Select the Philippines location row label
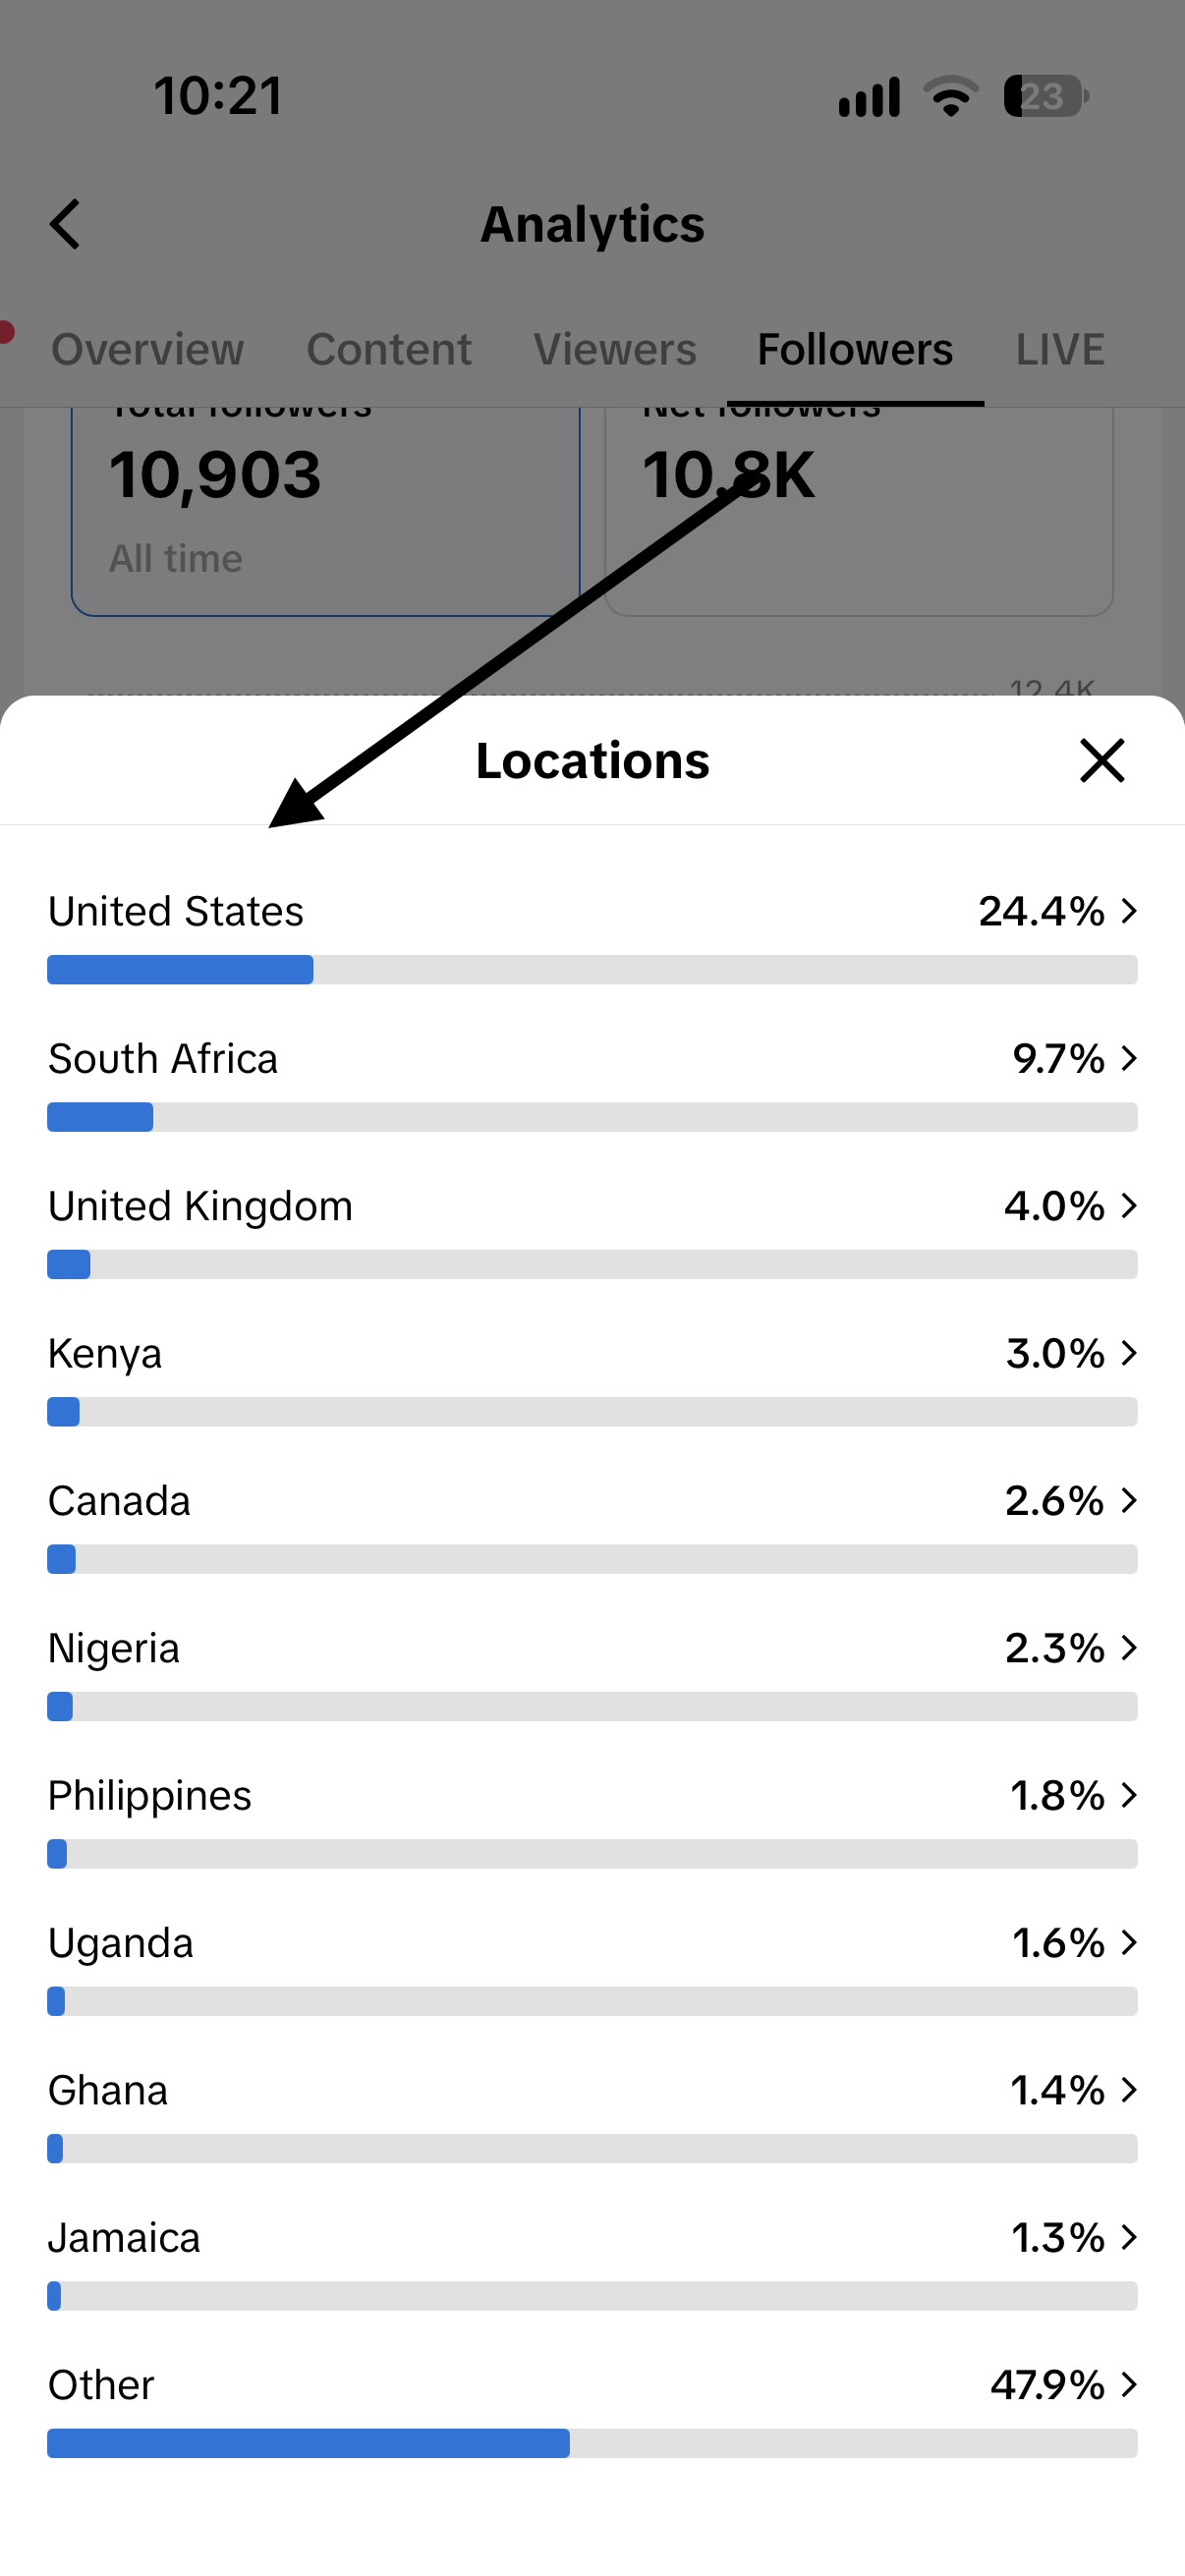 (150, 1796)
